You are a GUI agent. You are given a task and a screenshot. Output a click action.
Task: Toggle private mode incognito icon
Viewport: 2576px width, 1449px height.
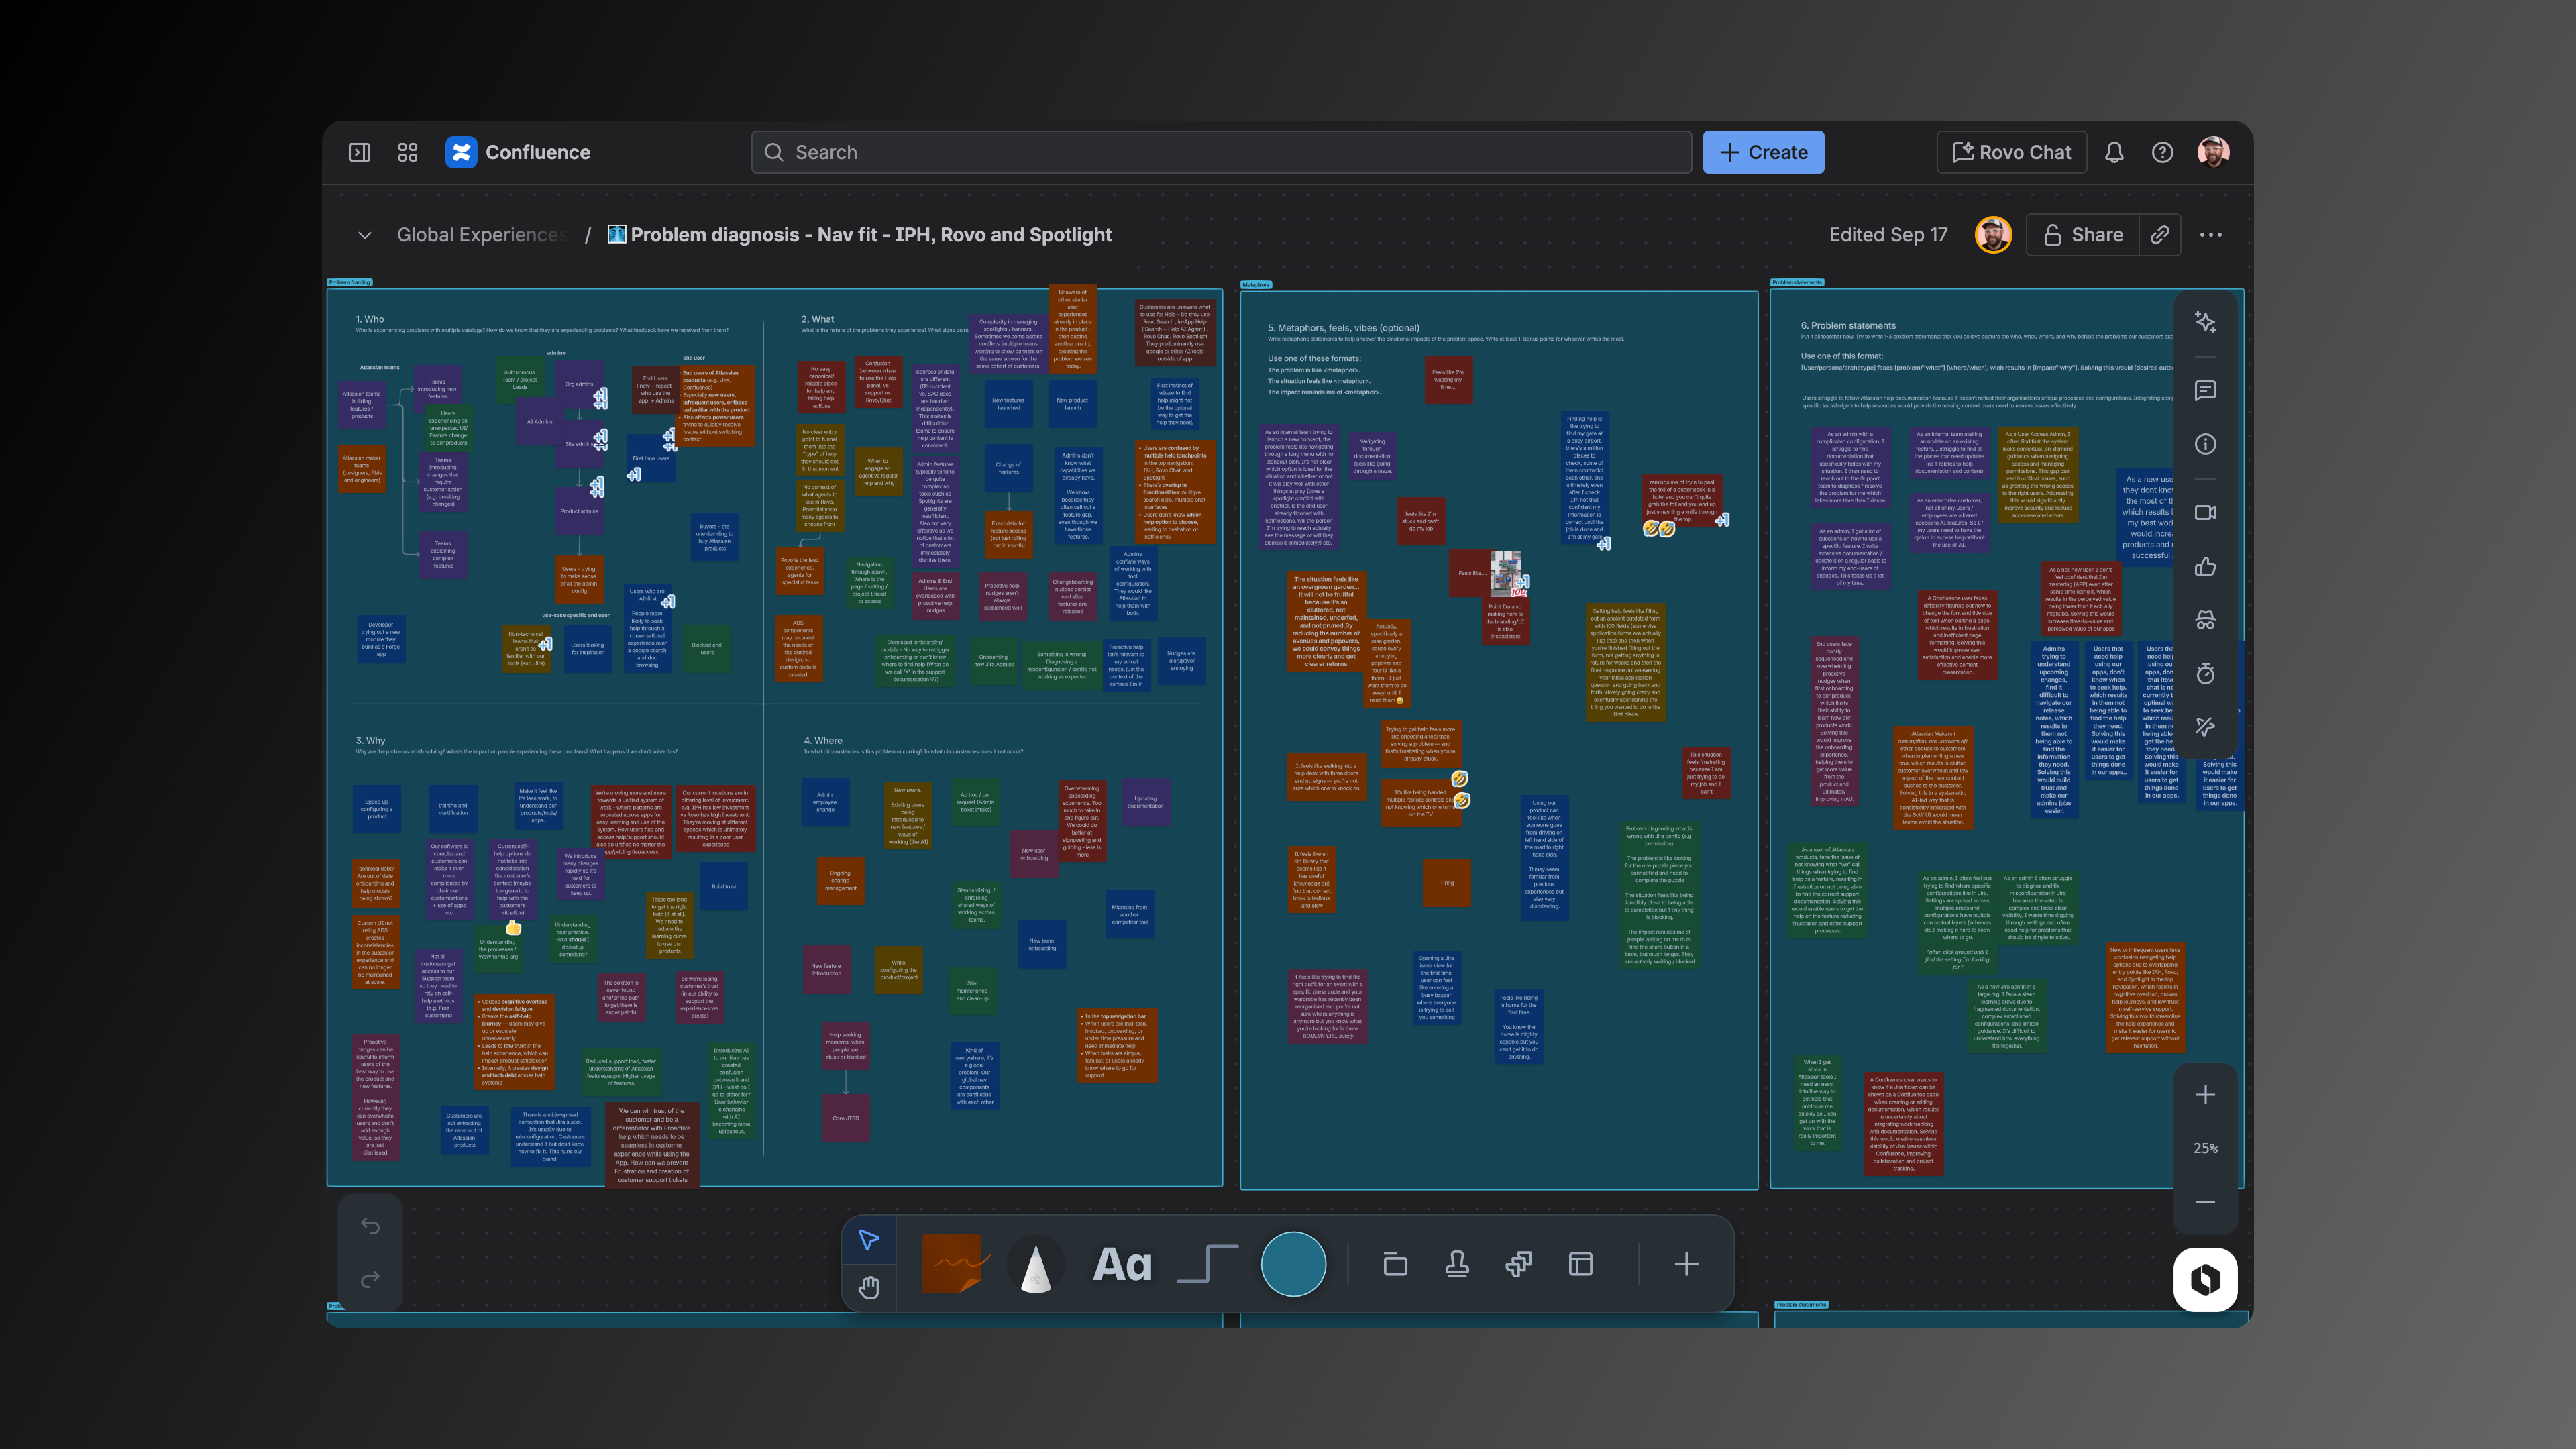(2205, 620)
